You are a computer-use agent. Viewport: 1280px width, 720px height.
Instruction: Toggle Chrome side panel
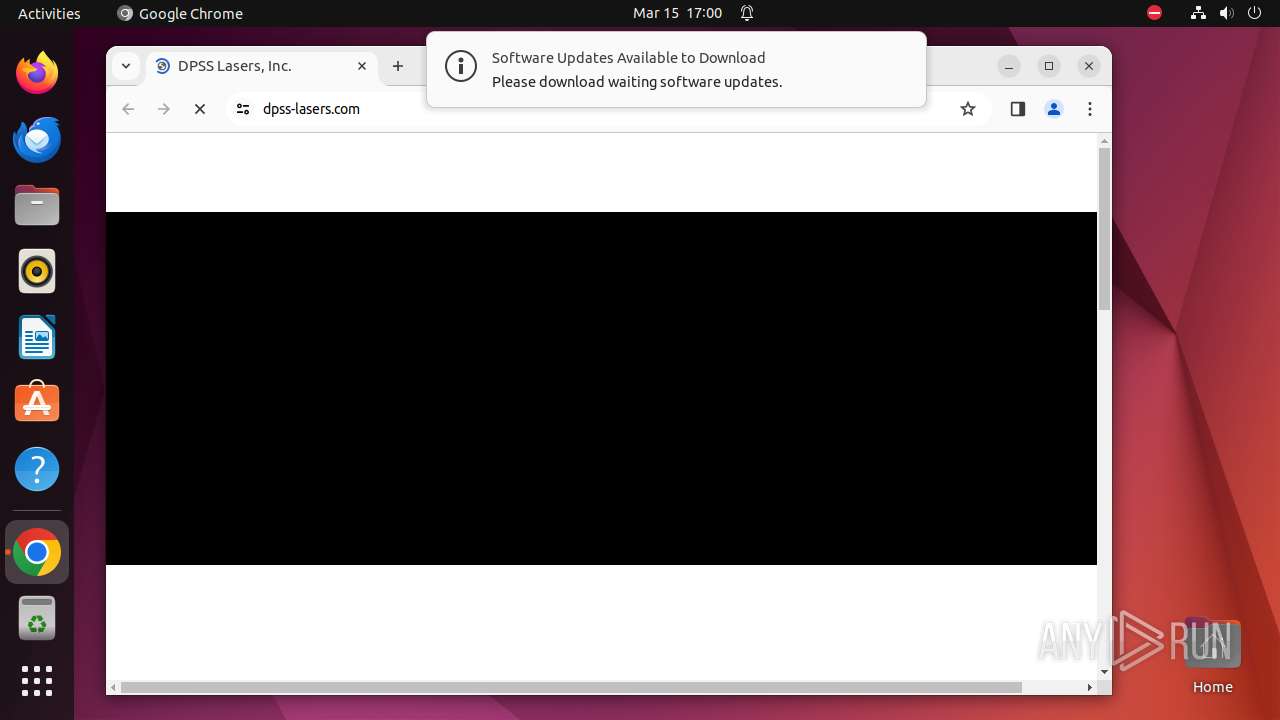1018,109
